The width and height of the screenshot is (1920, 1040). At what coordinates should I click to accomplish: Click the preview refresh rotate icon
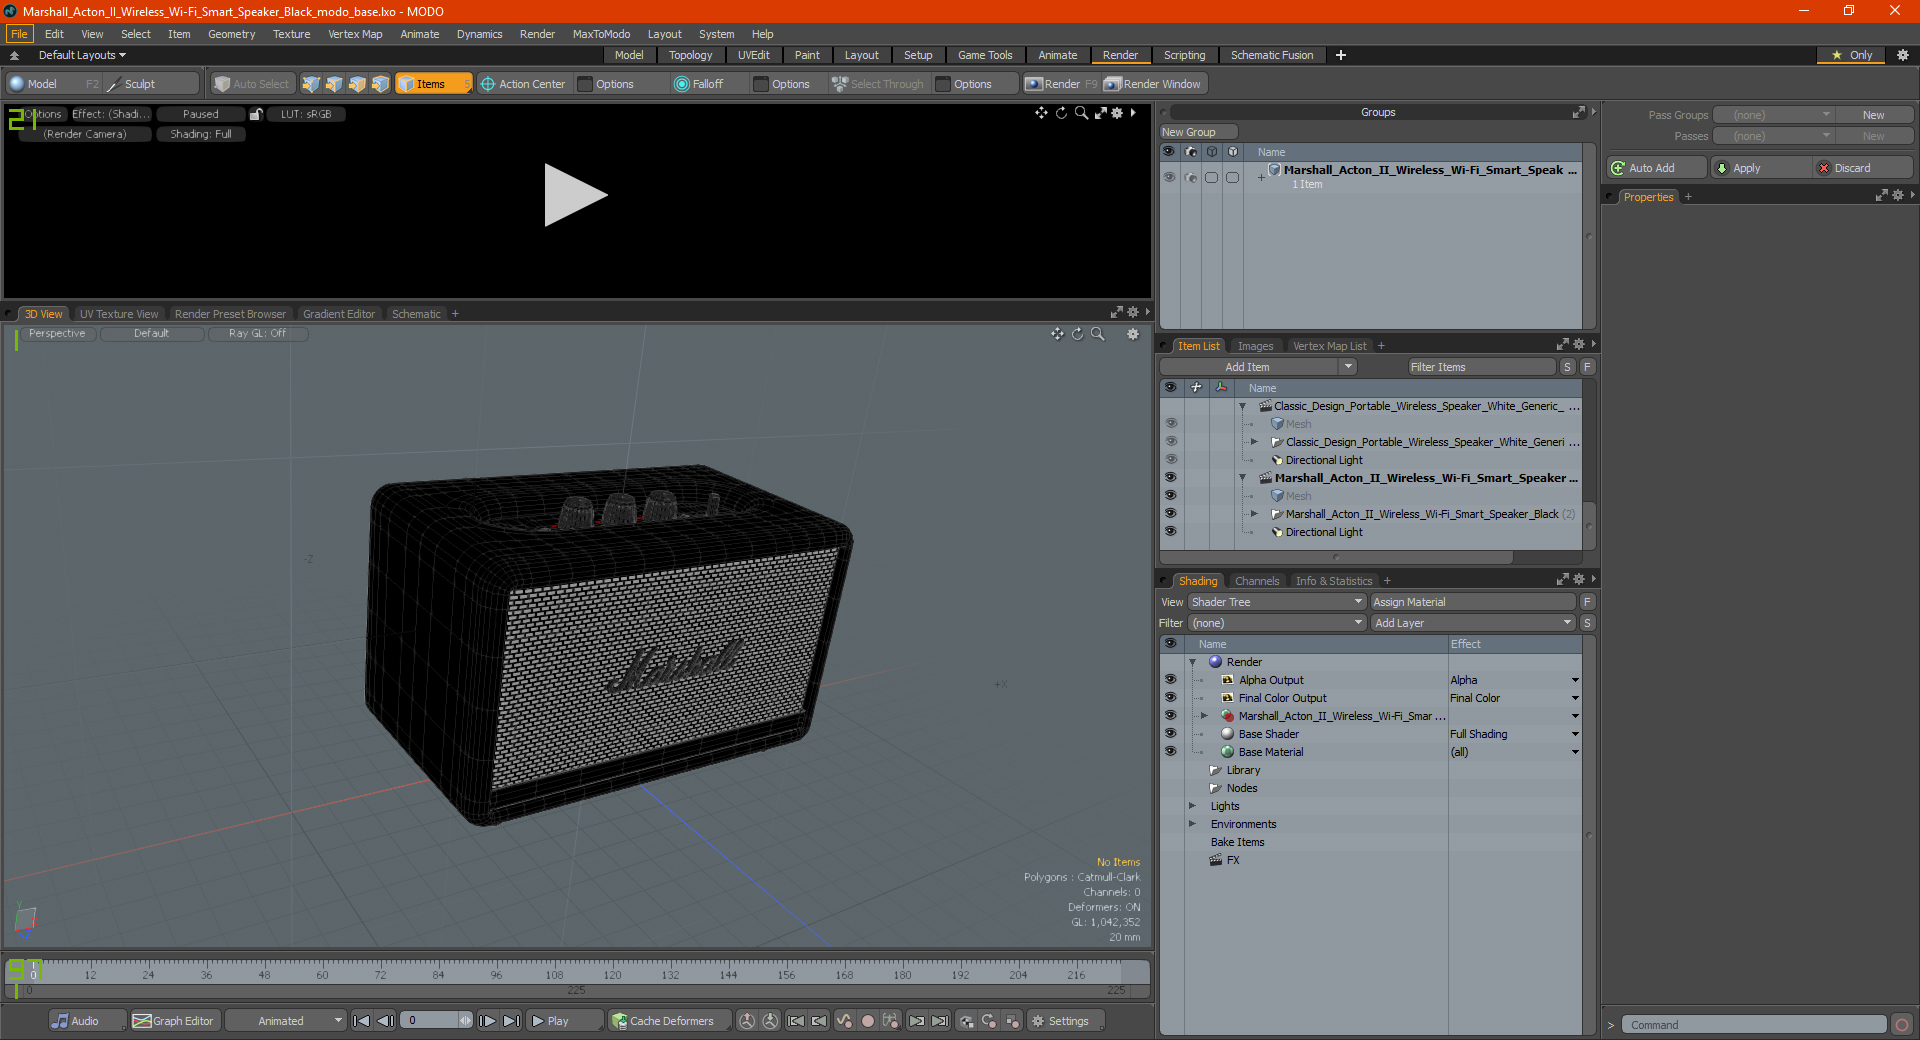pyautogui.click(x=1061, y=113)
